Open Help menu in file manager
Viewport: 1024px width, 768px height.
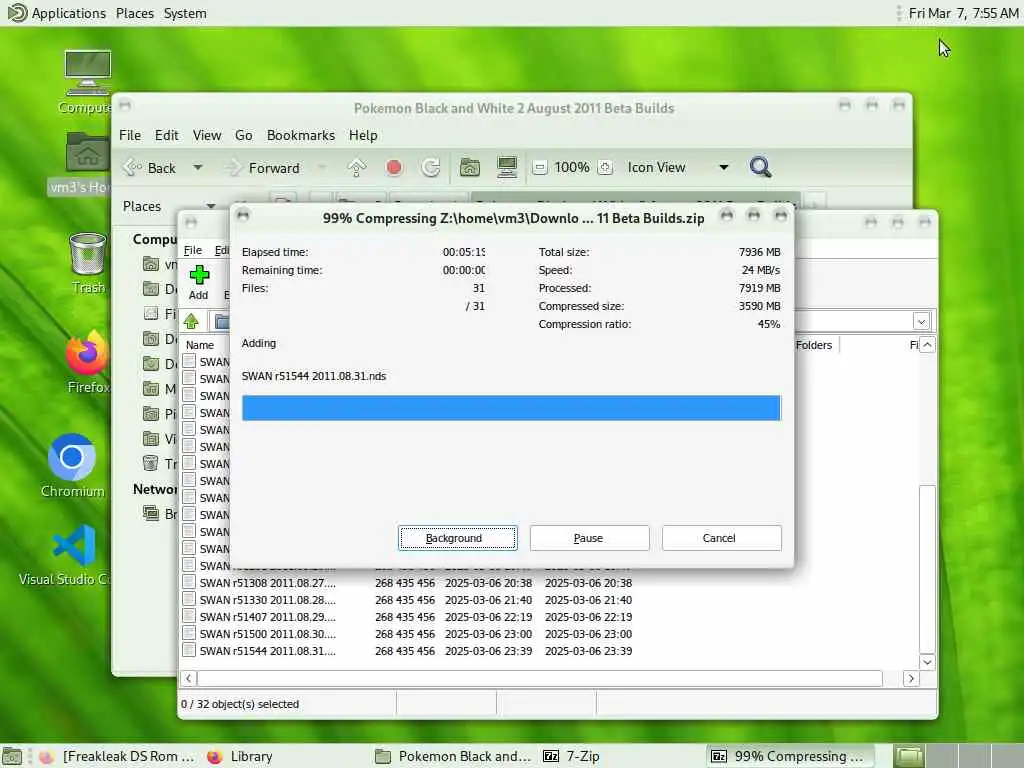(362, 135)
